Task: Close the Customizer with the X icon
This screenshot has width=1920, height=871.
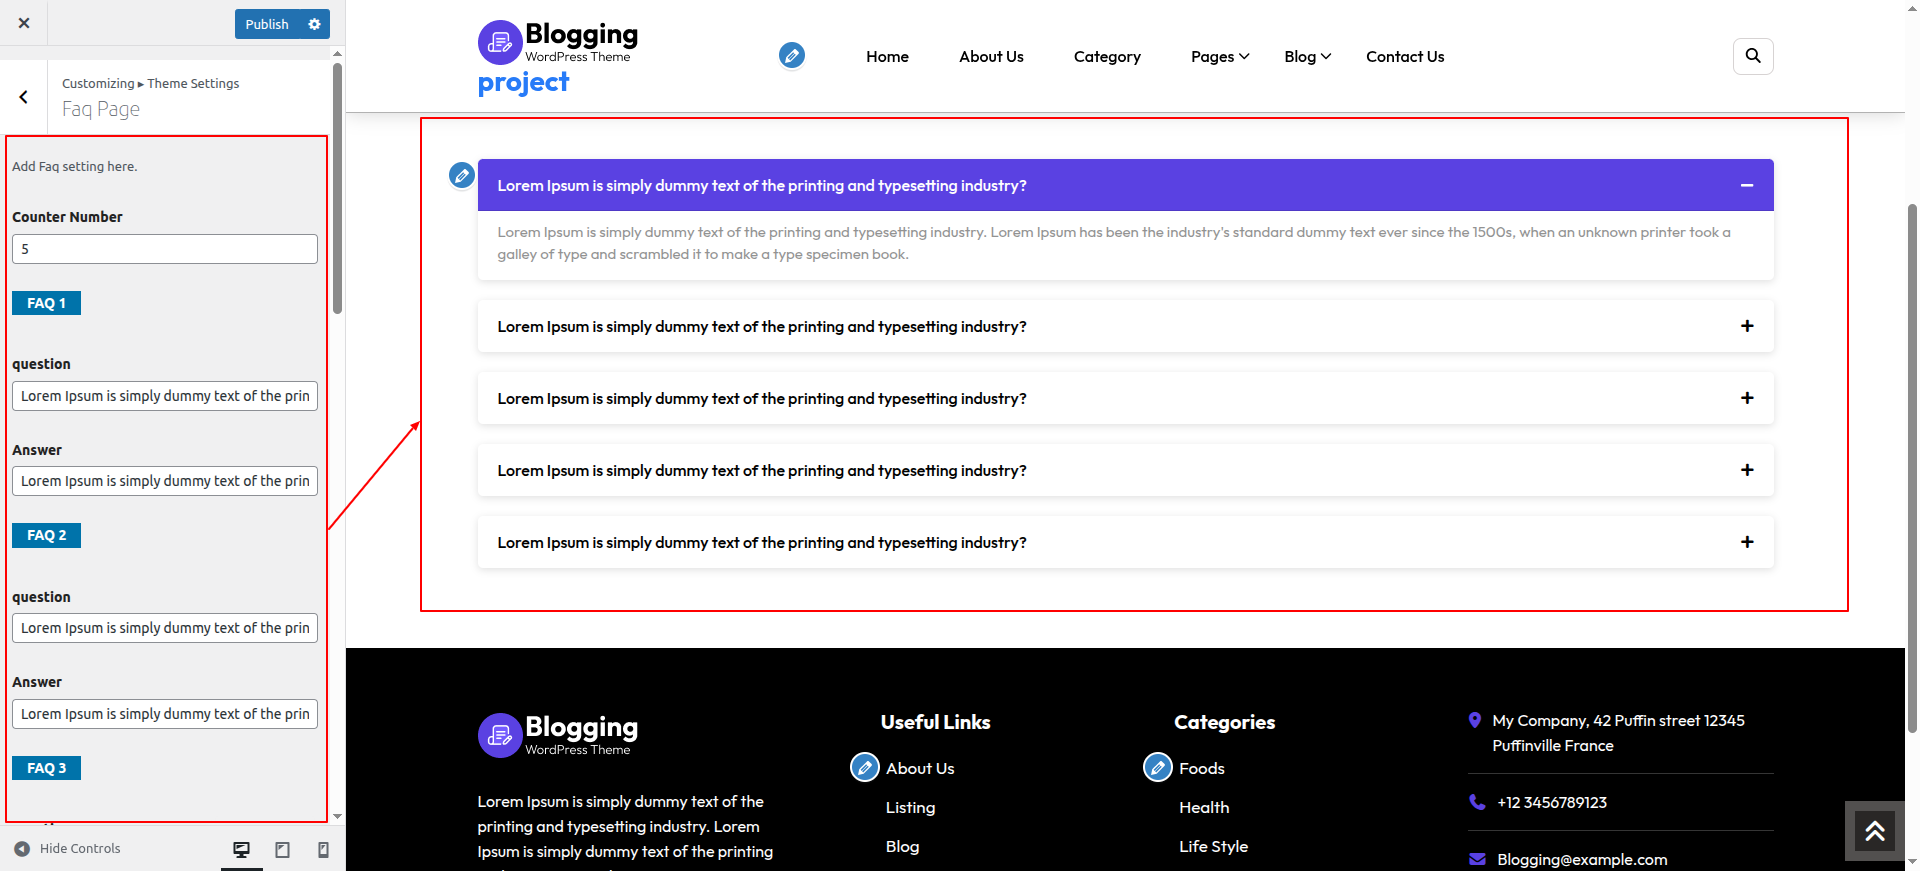Action: (x=24, y=23)
